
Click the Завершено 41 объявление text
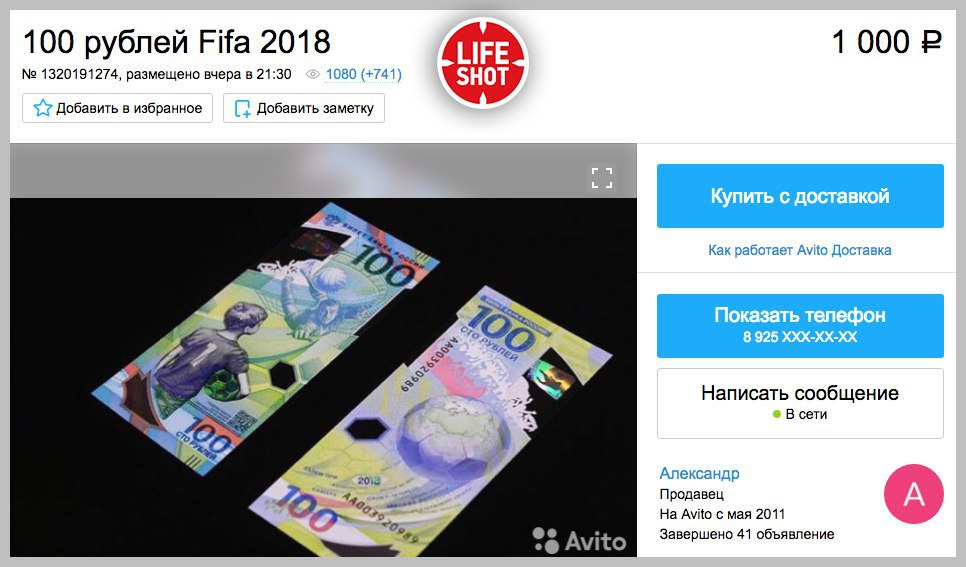pyautogui.click(x=747, y=534)
